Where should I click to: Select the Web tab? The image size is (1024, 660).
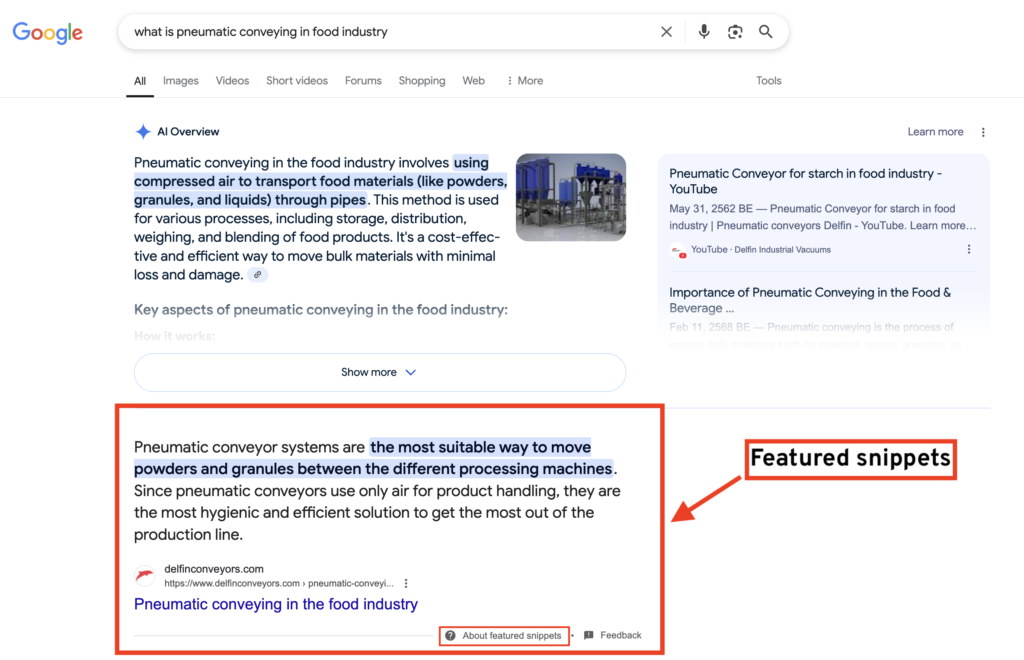(x=473, y=81)
